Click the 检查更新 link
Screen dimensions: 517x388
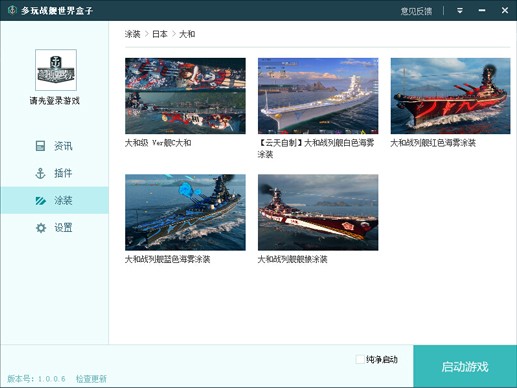click(91, 379)
